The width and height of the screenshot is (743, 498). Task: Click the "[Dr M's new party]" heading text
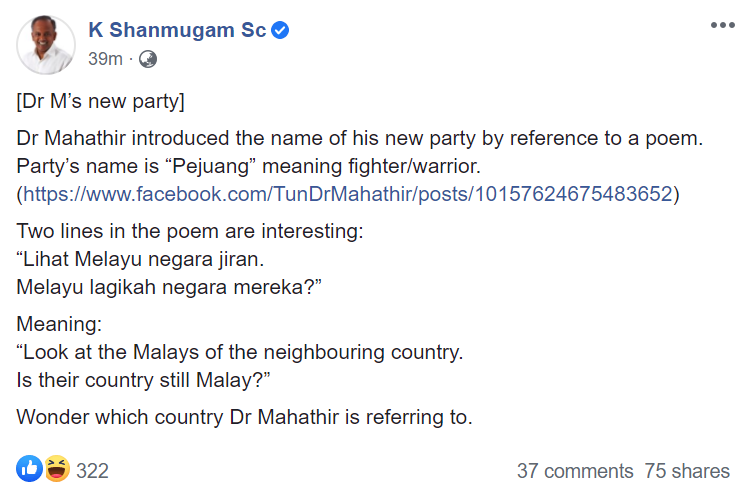(x=100, y=102)
